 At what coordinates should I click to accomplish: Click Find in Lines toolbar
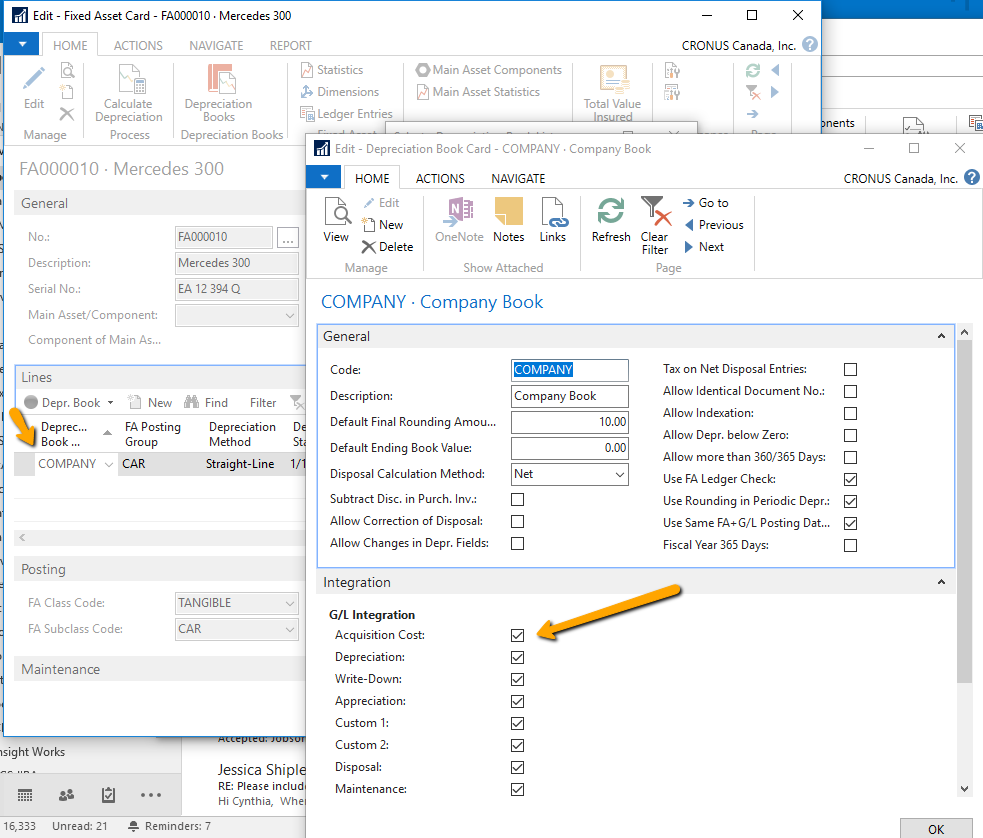(206, 402)
